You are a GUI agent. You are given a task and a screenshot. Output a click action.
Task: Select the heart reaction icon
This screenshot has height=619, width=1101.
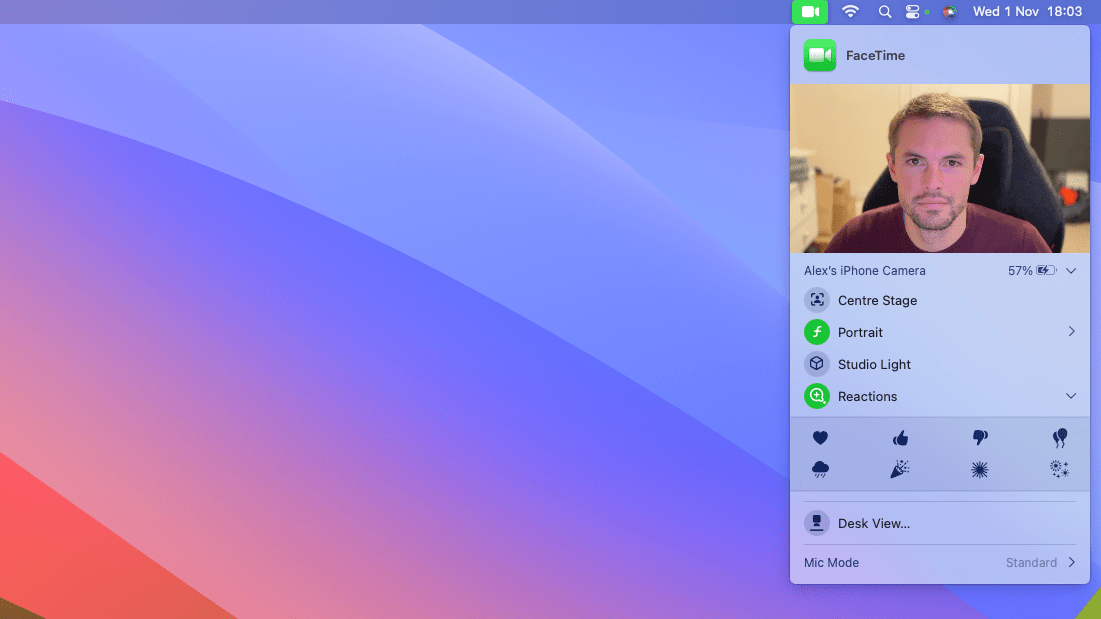point(820,437)
